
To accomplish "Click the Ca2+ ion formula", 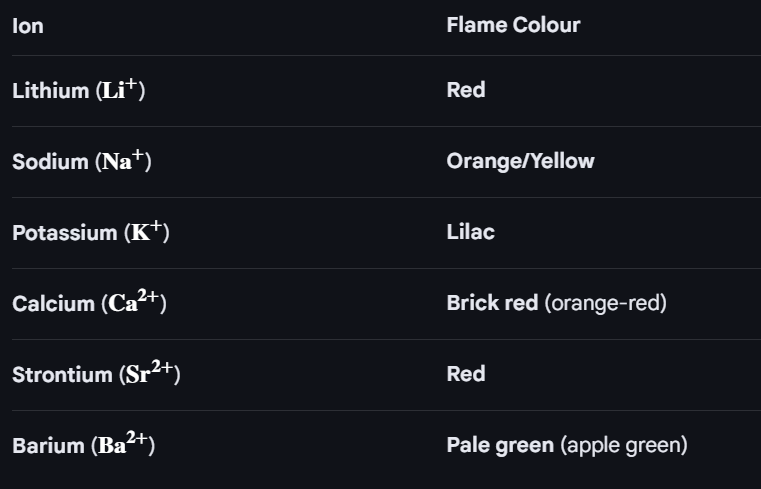I will [134, 302].
